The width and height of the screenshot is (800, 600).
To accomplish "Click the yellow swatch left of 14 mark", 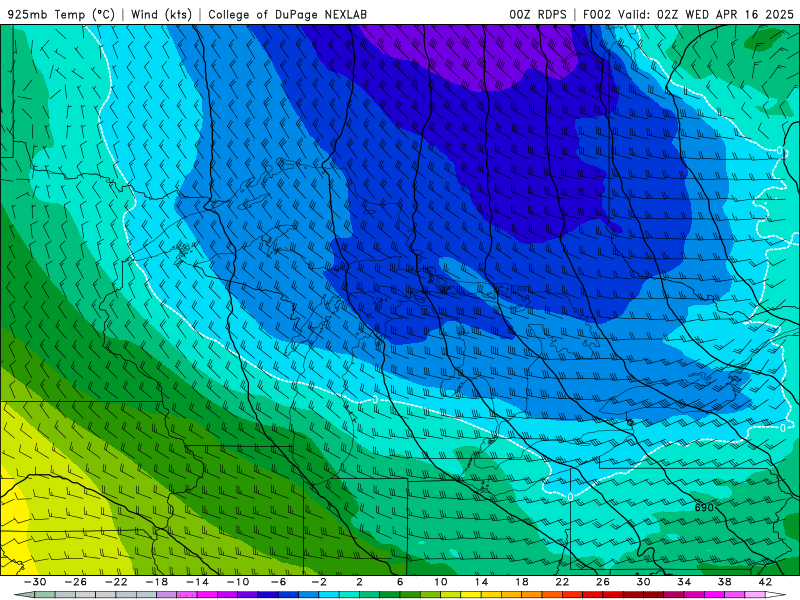I will (x=471, y=595).
